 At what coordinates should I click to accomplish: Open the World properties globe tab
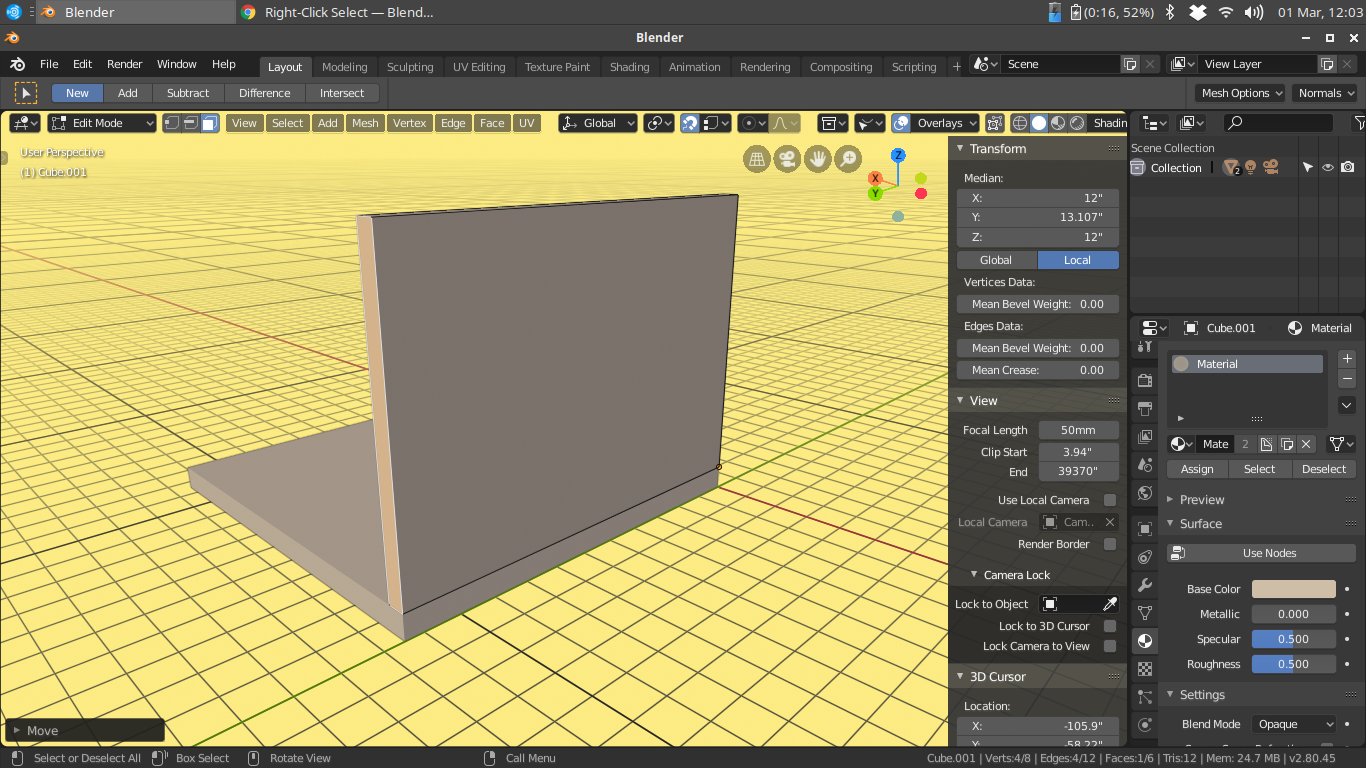[x=1145, y=493]
